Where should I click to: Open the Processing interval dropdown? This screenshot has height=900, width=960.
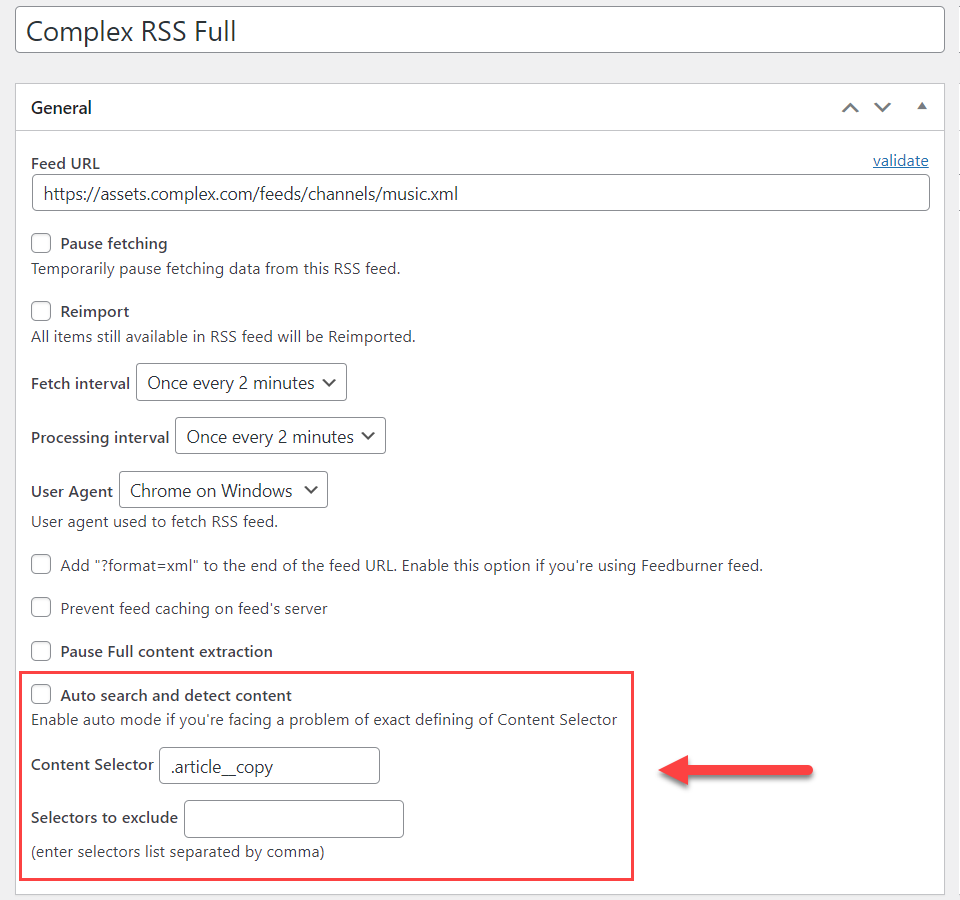(280, 437)
